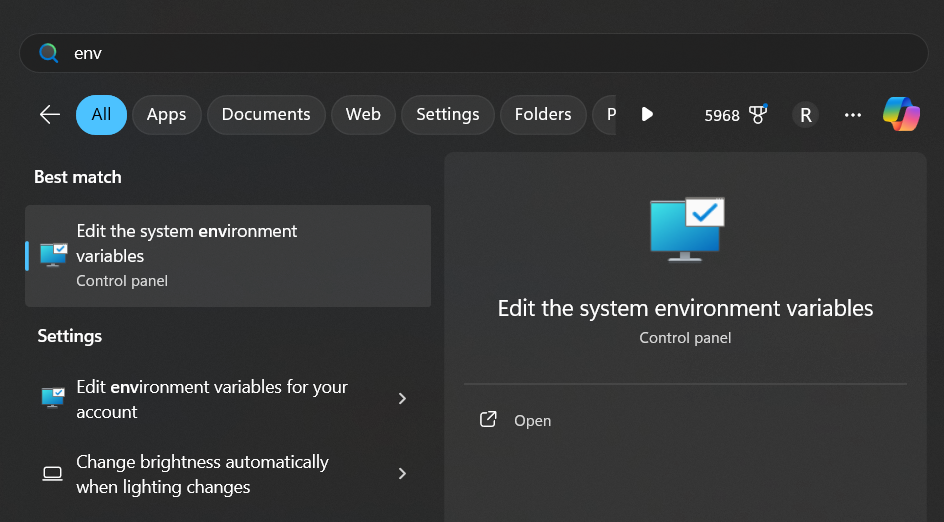944x522 pixels.
Task: Select the partially hidden P filter tab
Action: coord(606,114)
